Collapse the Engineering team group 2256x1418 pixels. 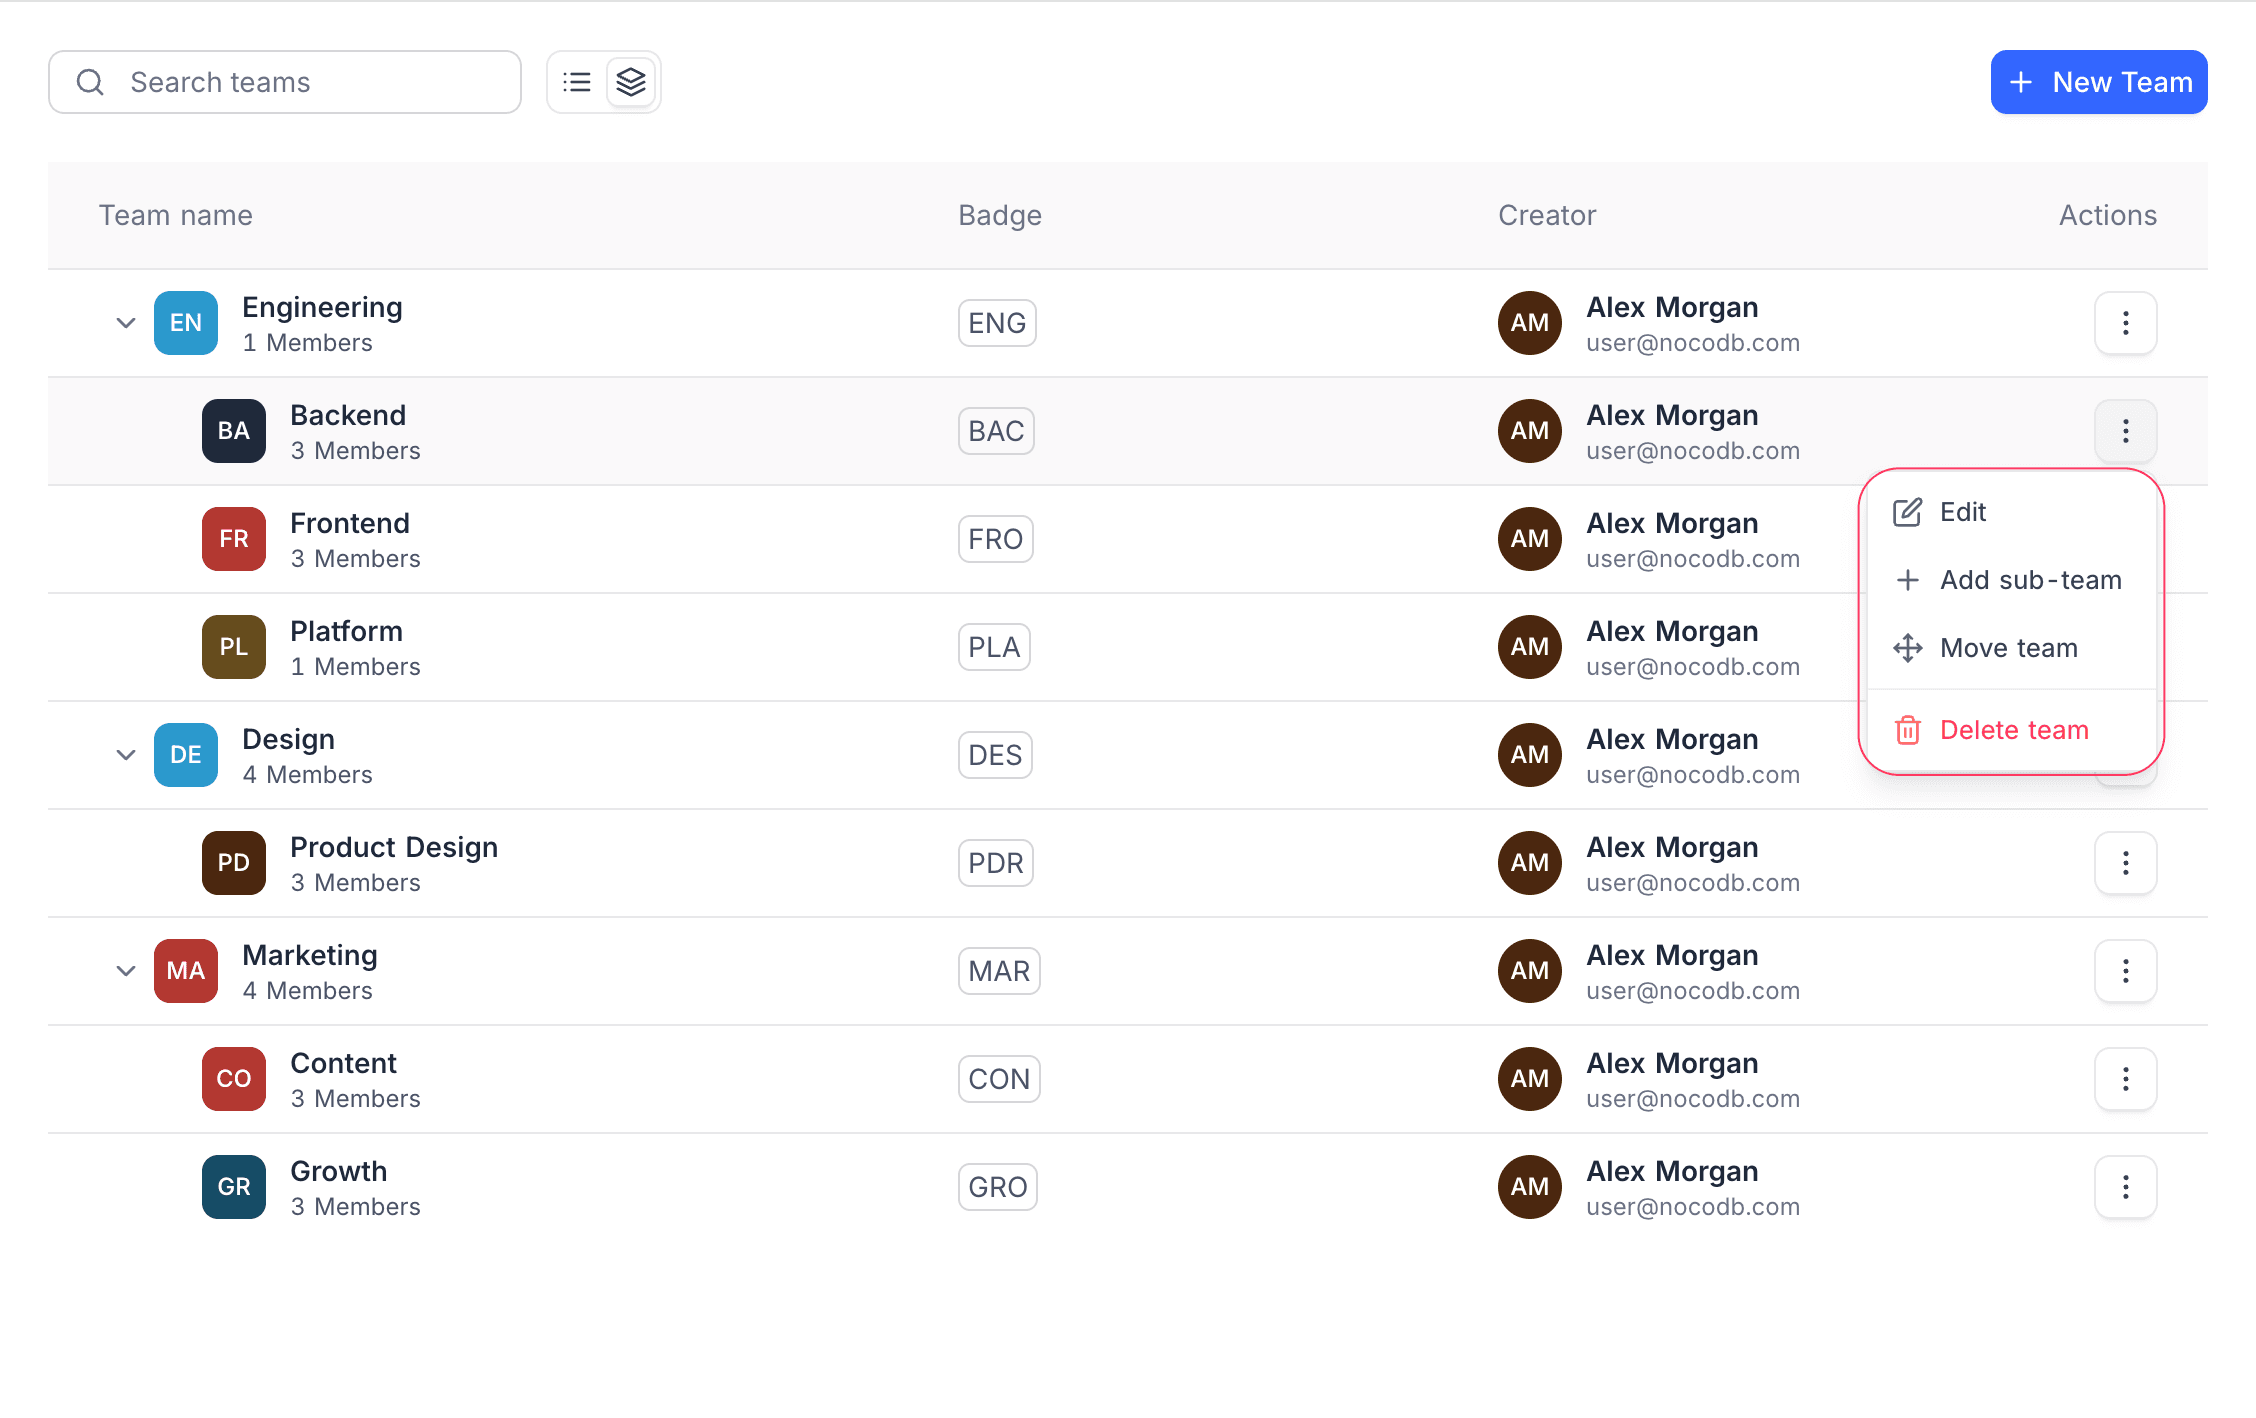(125, 323)
